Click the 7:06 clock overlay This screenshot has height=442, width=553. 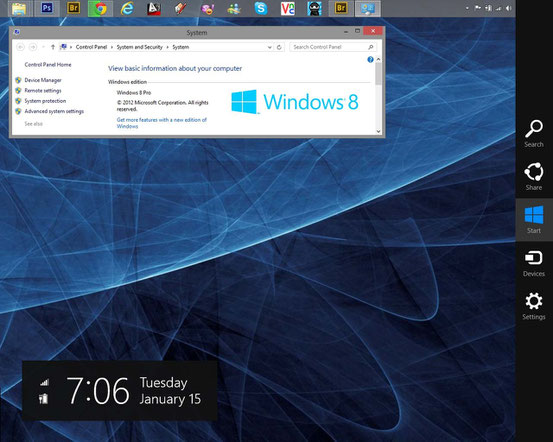tap(98, 390)
